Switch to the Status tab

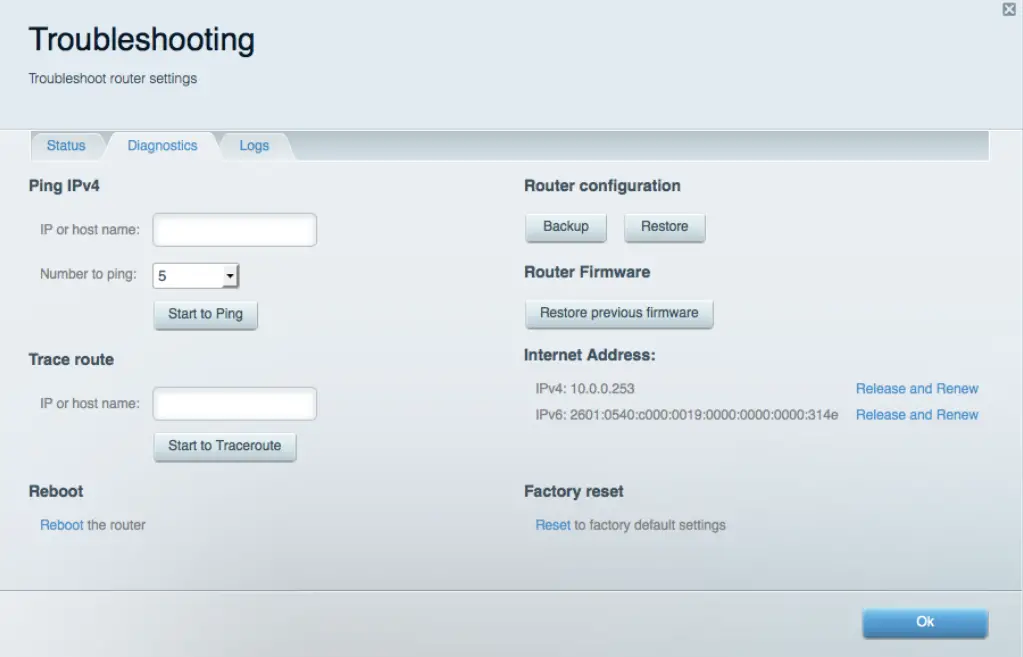66,145
